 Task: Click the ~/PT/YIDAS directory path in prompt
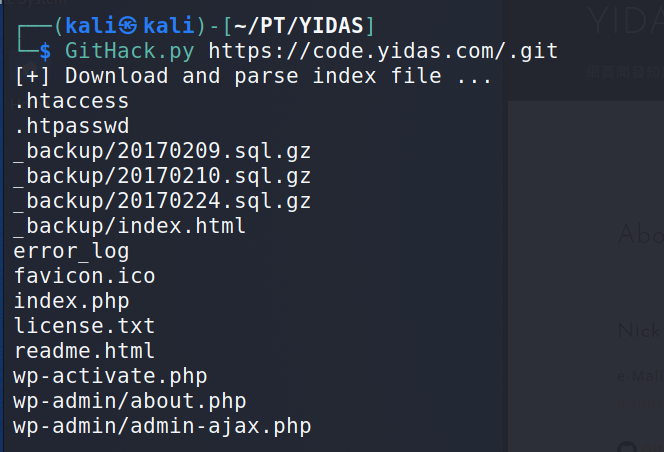point(299,26)
